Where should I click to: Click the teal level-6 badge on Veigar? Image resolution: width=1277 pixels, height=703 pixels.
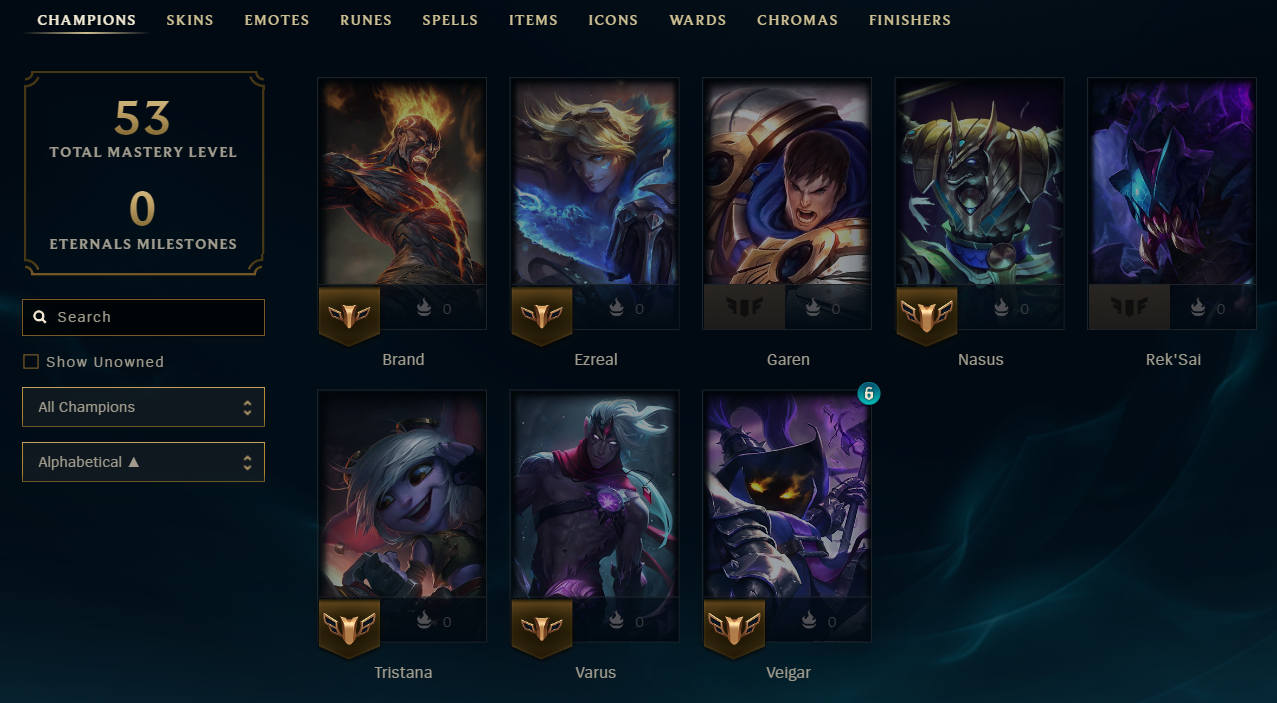coord(869,394)
